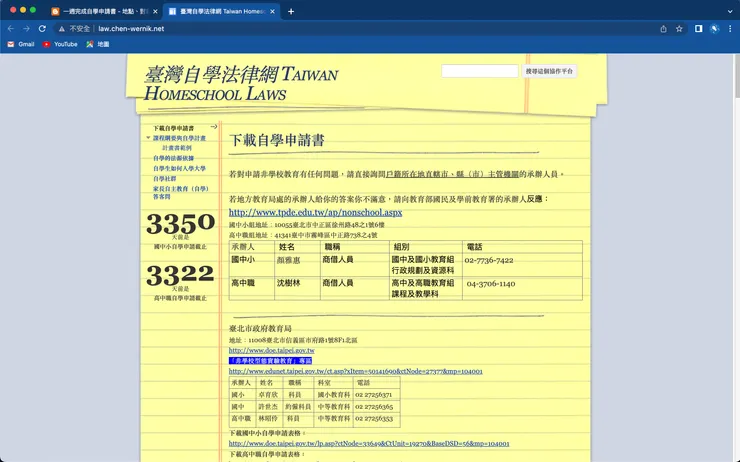Switch to the 一週完成自學申請書 tab
The height and width of the screenshot is (462, 740).
[x=104, y=11]
